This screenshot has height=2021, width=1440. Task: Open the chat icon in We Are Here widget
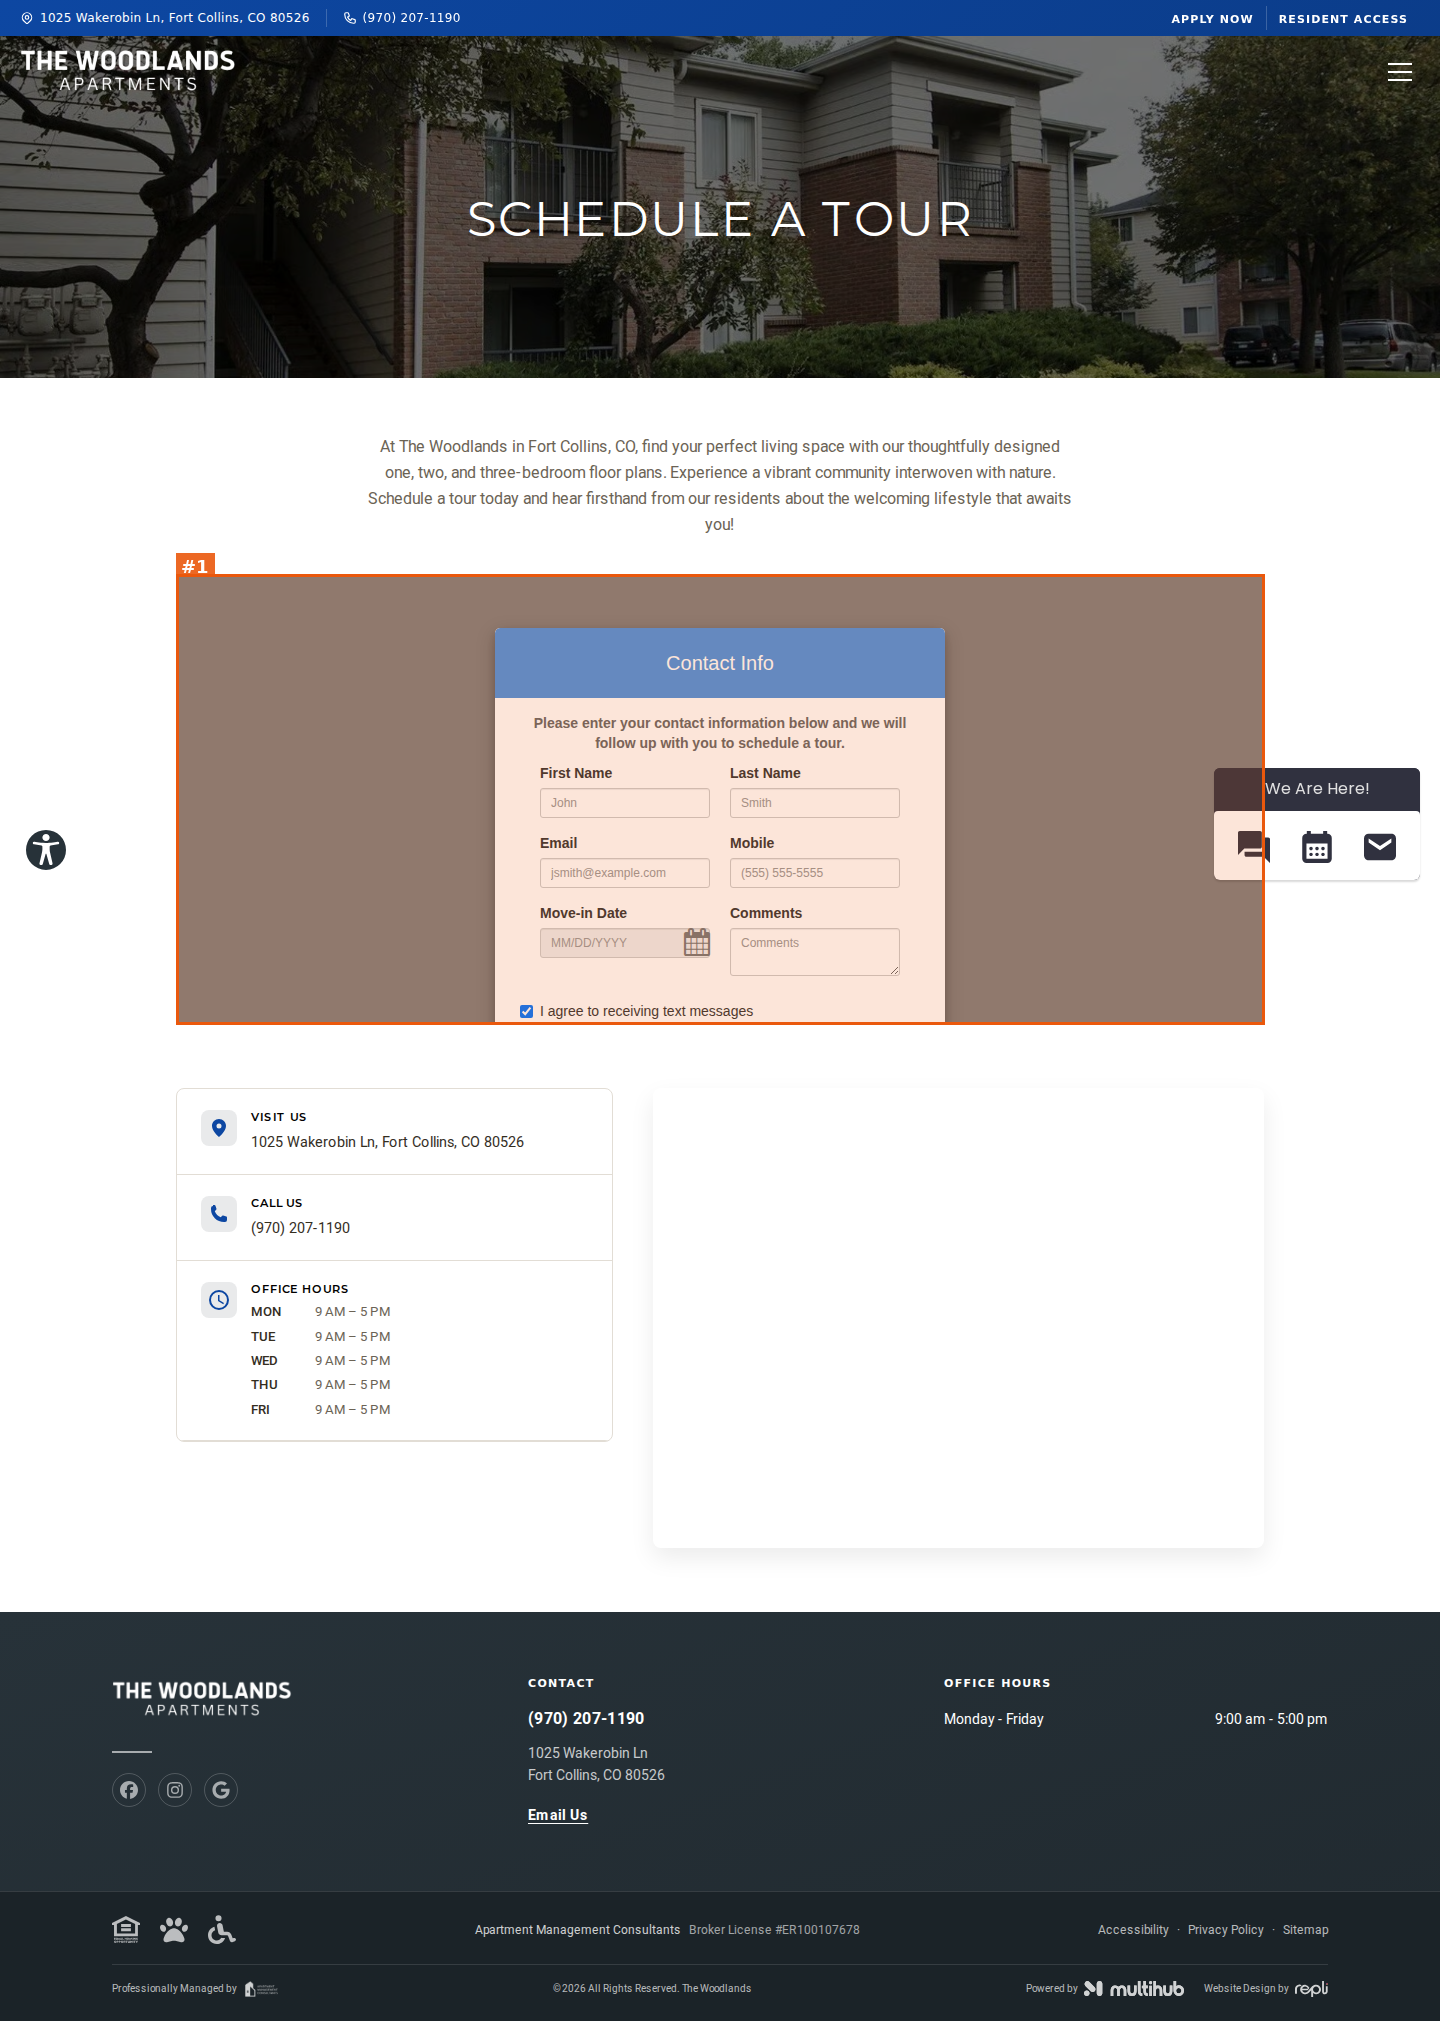coord(1253,847)
